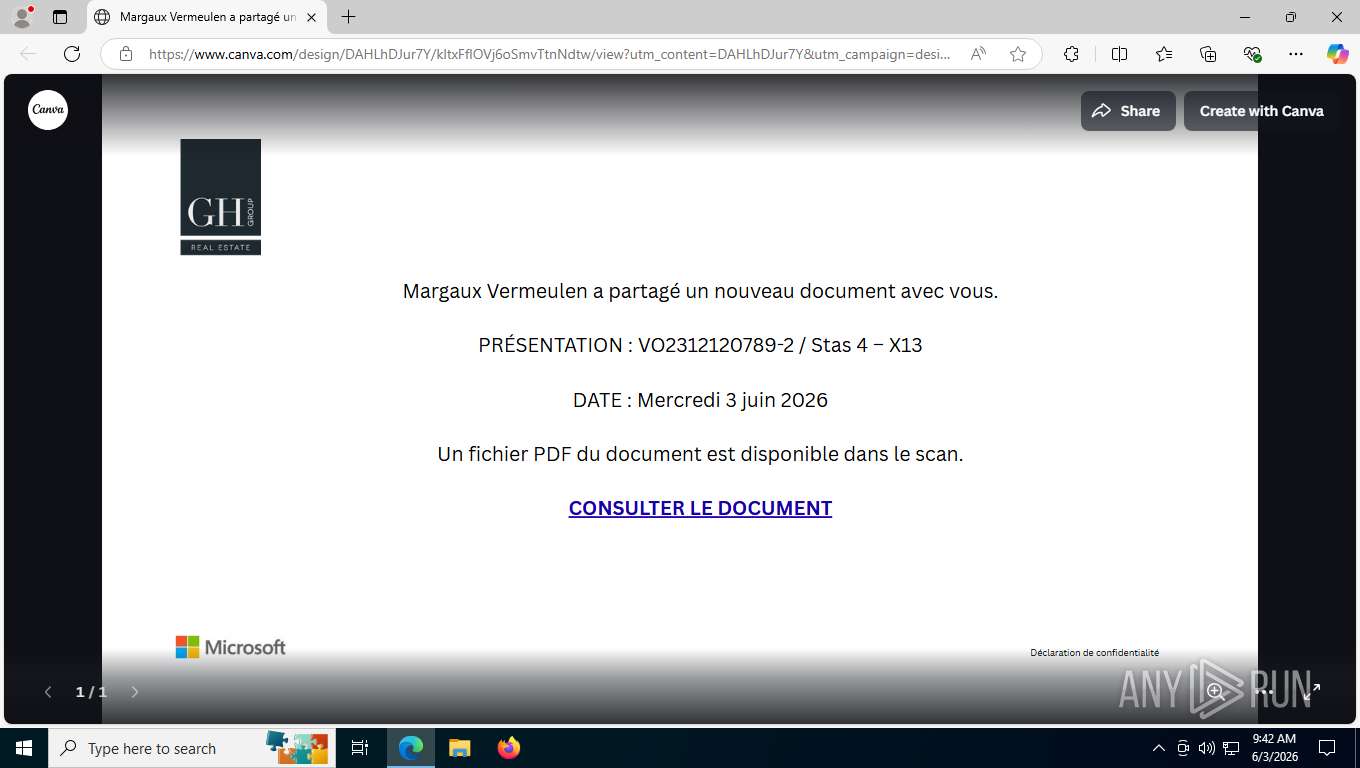1360x768 pixels.
Task: Go to next page arrow in Canva viewer
Action: (x=135, y=692)
